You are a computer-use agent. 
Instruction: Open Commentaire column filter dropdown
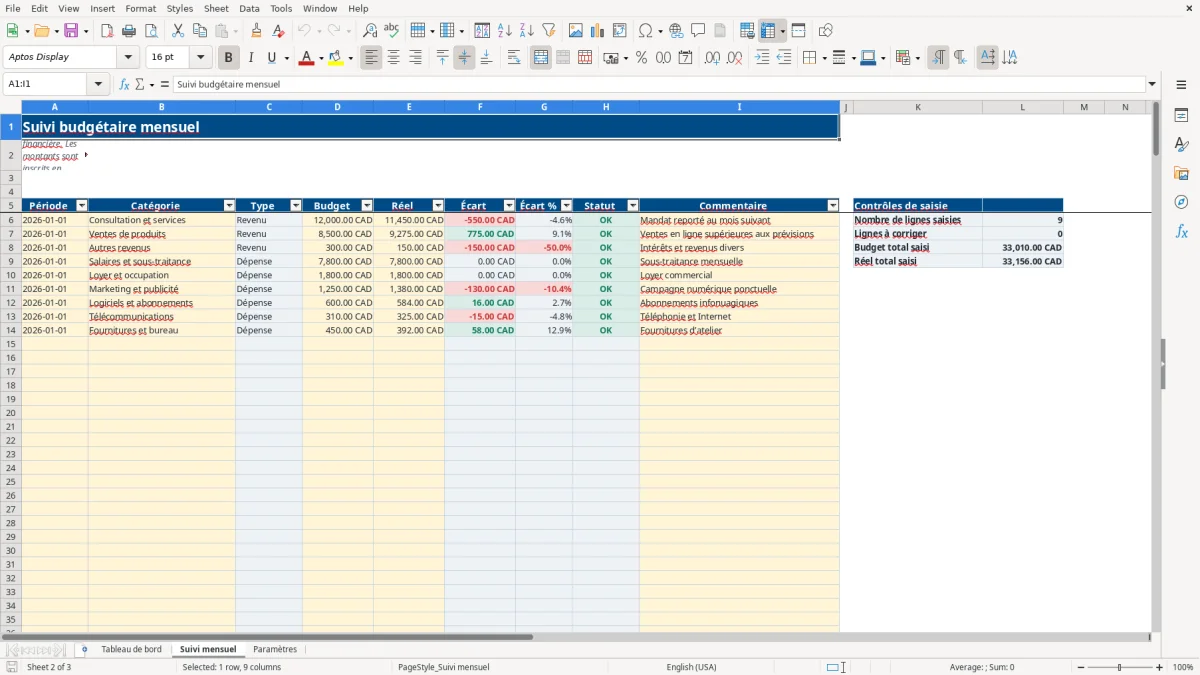[833, 206]
